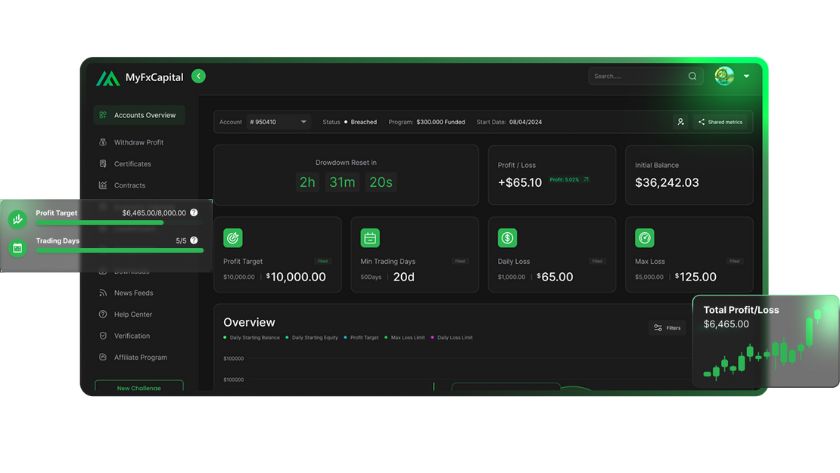Click the Total Profit/Loss candlestick chart

tap(764, 344)
